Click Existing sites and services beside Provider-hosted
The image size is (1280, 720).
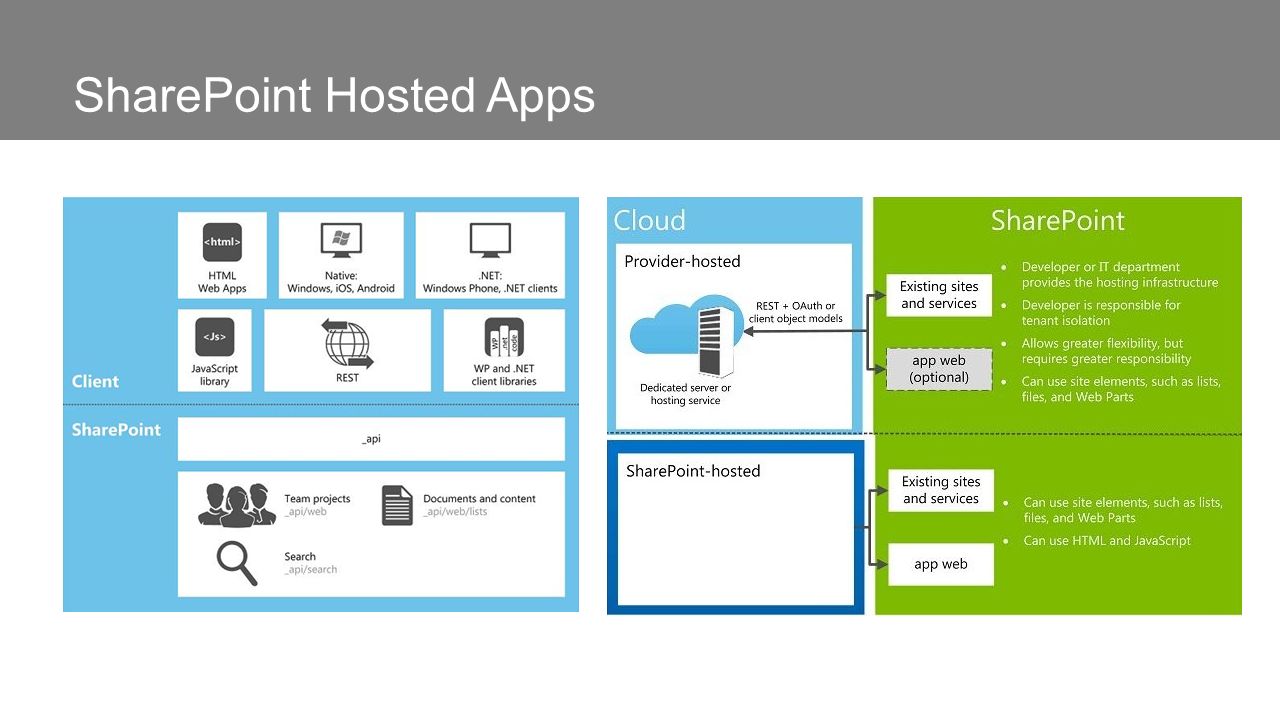(939, 295)
